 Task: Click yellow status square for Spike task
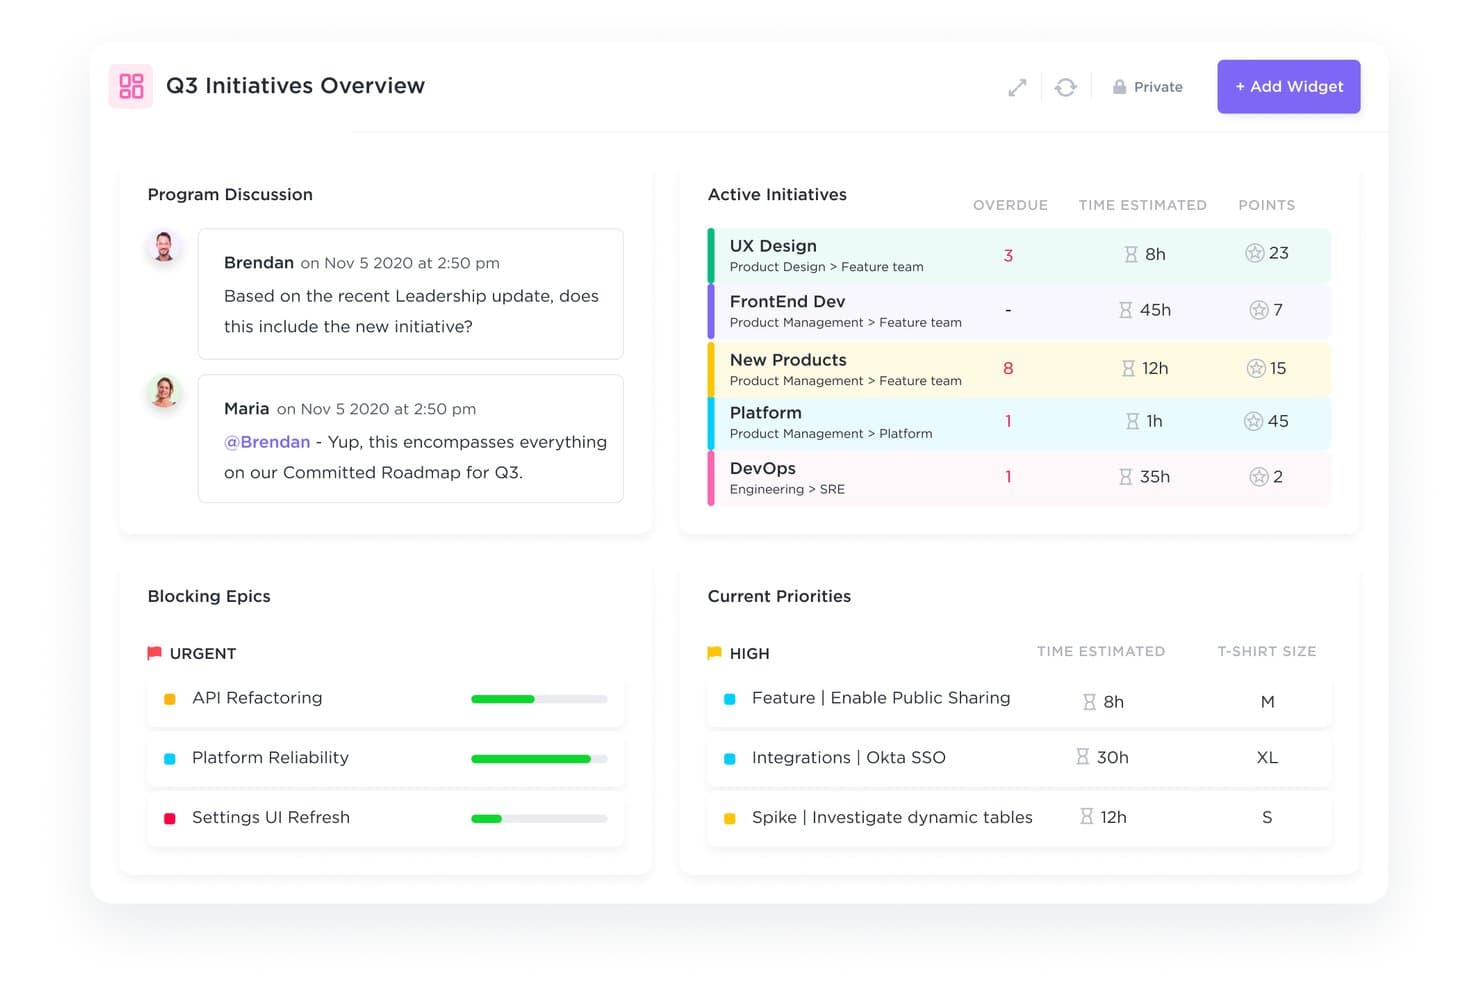730,819
